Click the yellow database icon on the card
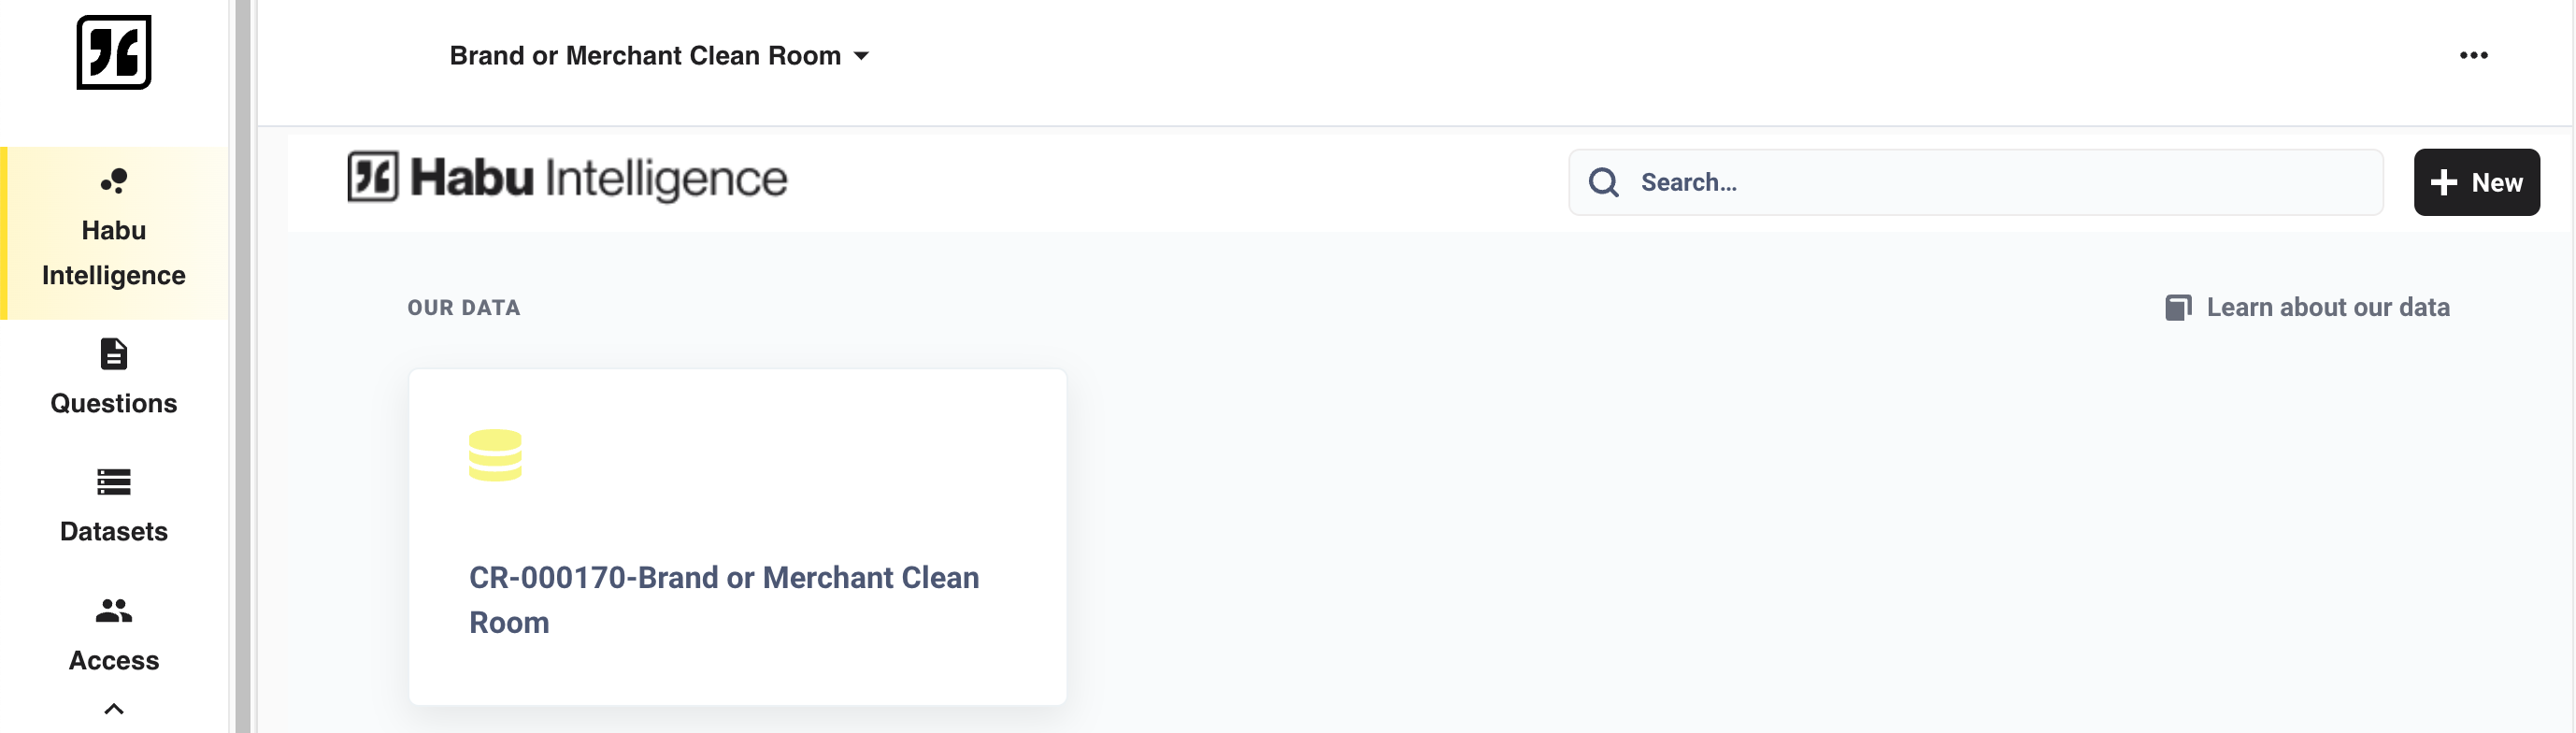Viewport: 2576px width, 733px height. click(x=495, y=455)
